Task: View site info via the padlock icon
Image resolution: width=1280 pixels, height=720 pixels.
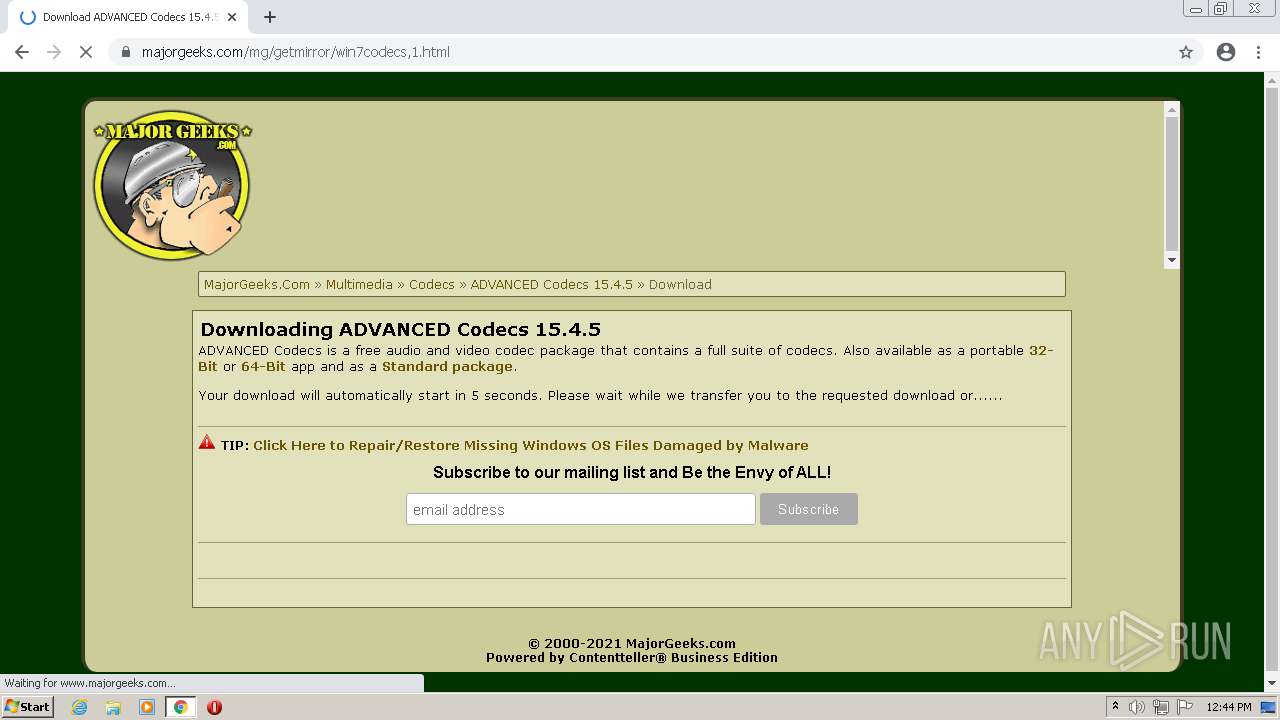Action: click(x=126, y=52)
